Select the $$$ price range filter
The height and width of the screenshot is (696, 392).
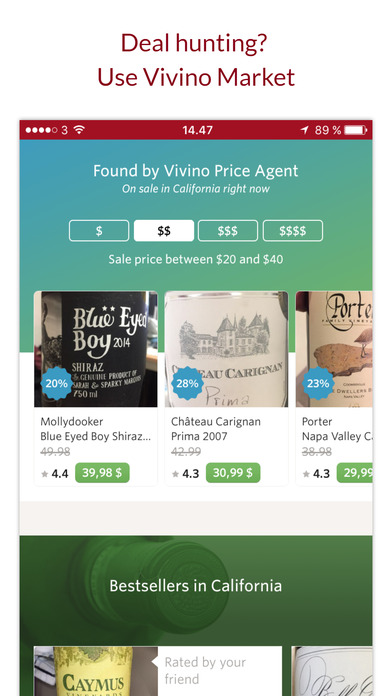click(x=228, y=231)
